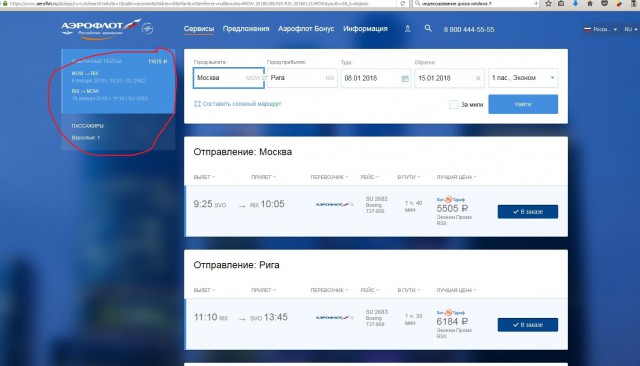Click the SkyTeam alliance emblem
Screen dimensions: 640x366
[147, 29]
